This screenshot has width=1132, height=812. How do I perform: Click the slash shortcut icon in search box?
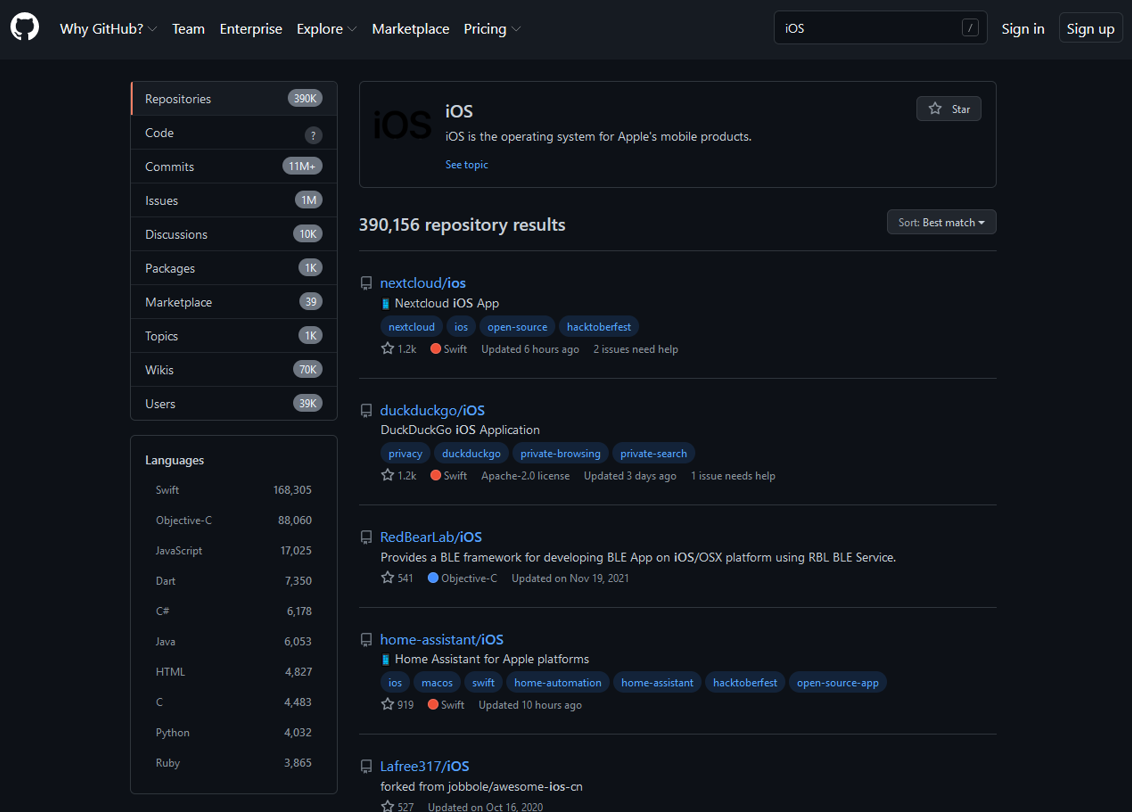[970, 28]
